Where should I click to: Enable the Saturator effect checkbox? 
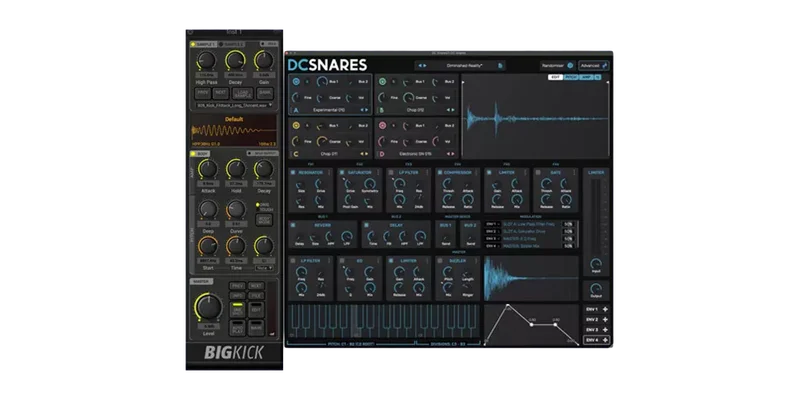pos(342,172)
